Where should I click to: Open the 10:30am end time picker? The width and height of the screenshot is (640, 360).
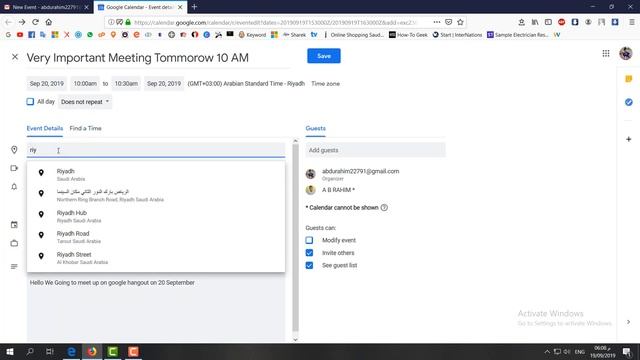tap(126, 84)
